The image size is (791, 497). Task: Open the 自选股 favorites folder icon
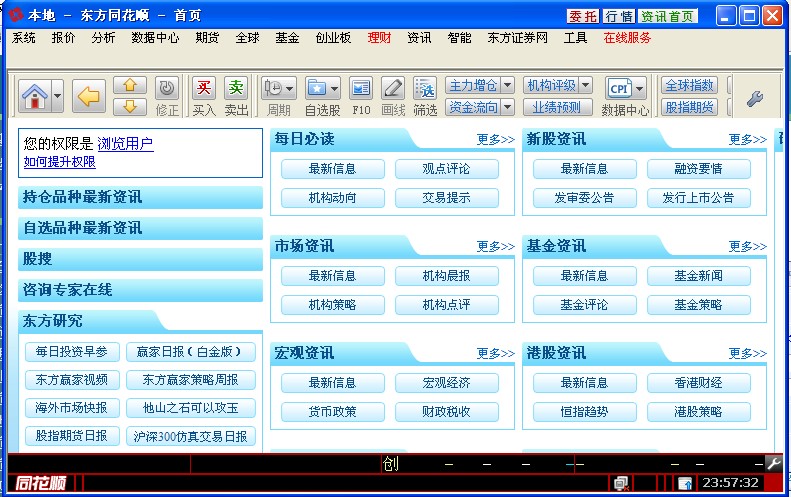tap(317, 89)
